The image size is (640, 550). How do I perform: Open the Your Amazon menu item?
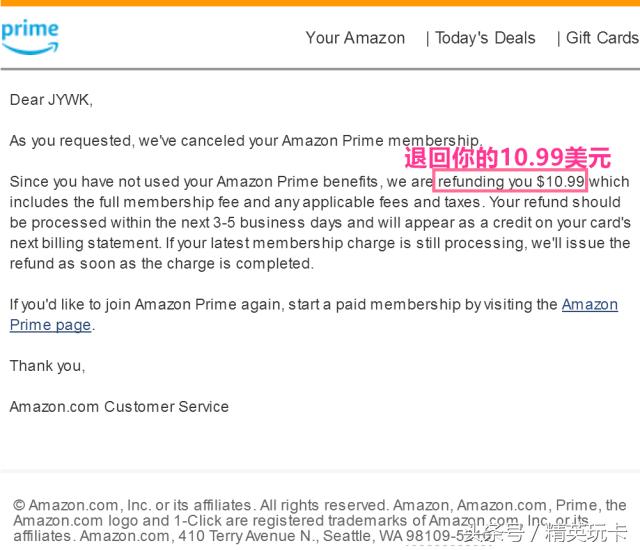click(x=355, y=38)
